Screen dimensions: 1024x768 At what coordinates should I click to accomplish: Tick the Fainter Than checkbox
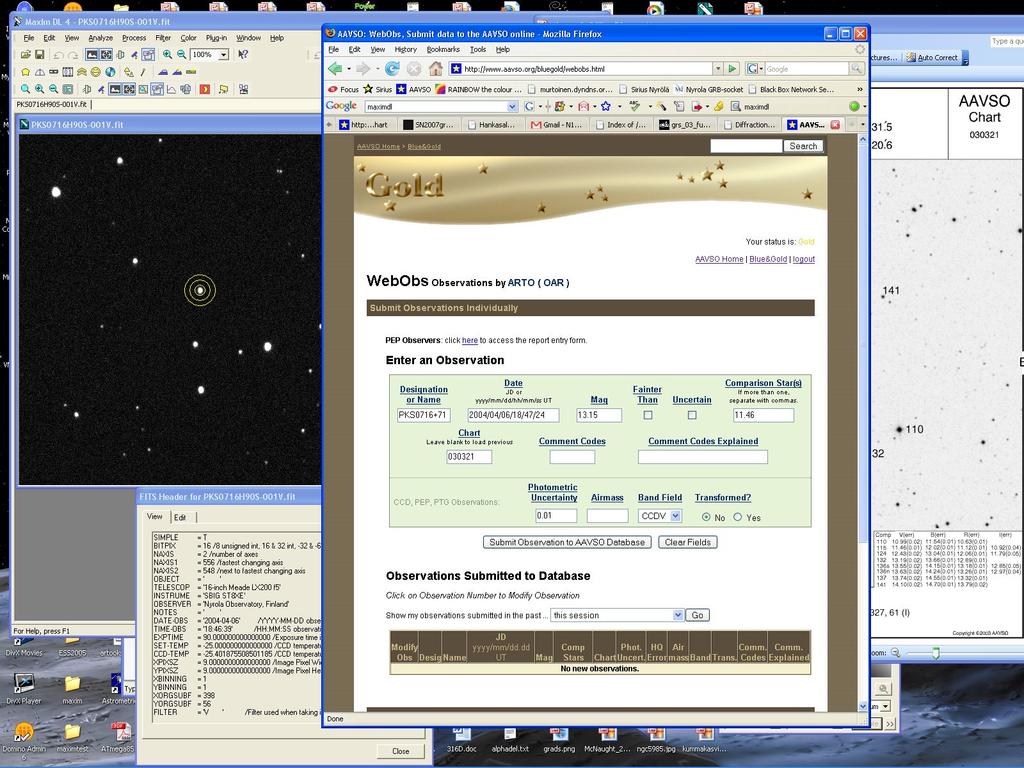pos(648,415)
